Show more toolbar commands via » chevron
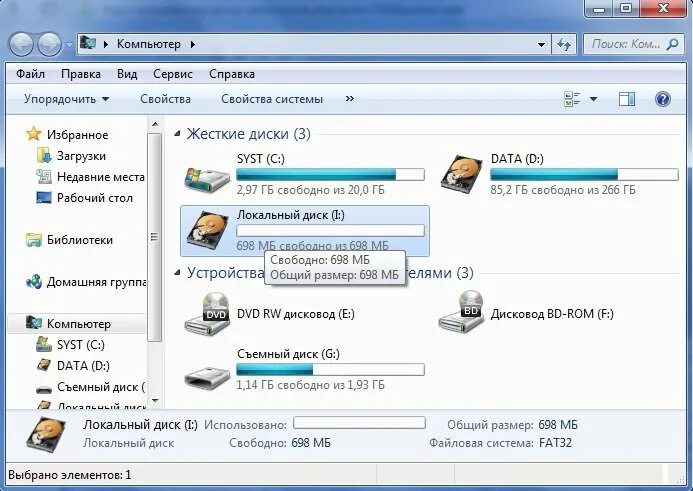693x491 pixels. point(350,99)
